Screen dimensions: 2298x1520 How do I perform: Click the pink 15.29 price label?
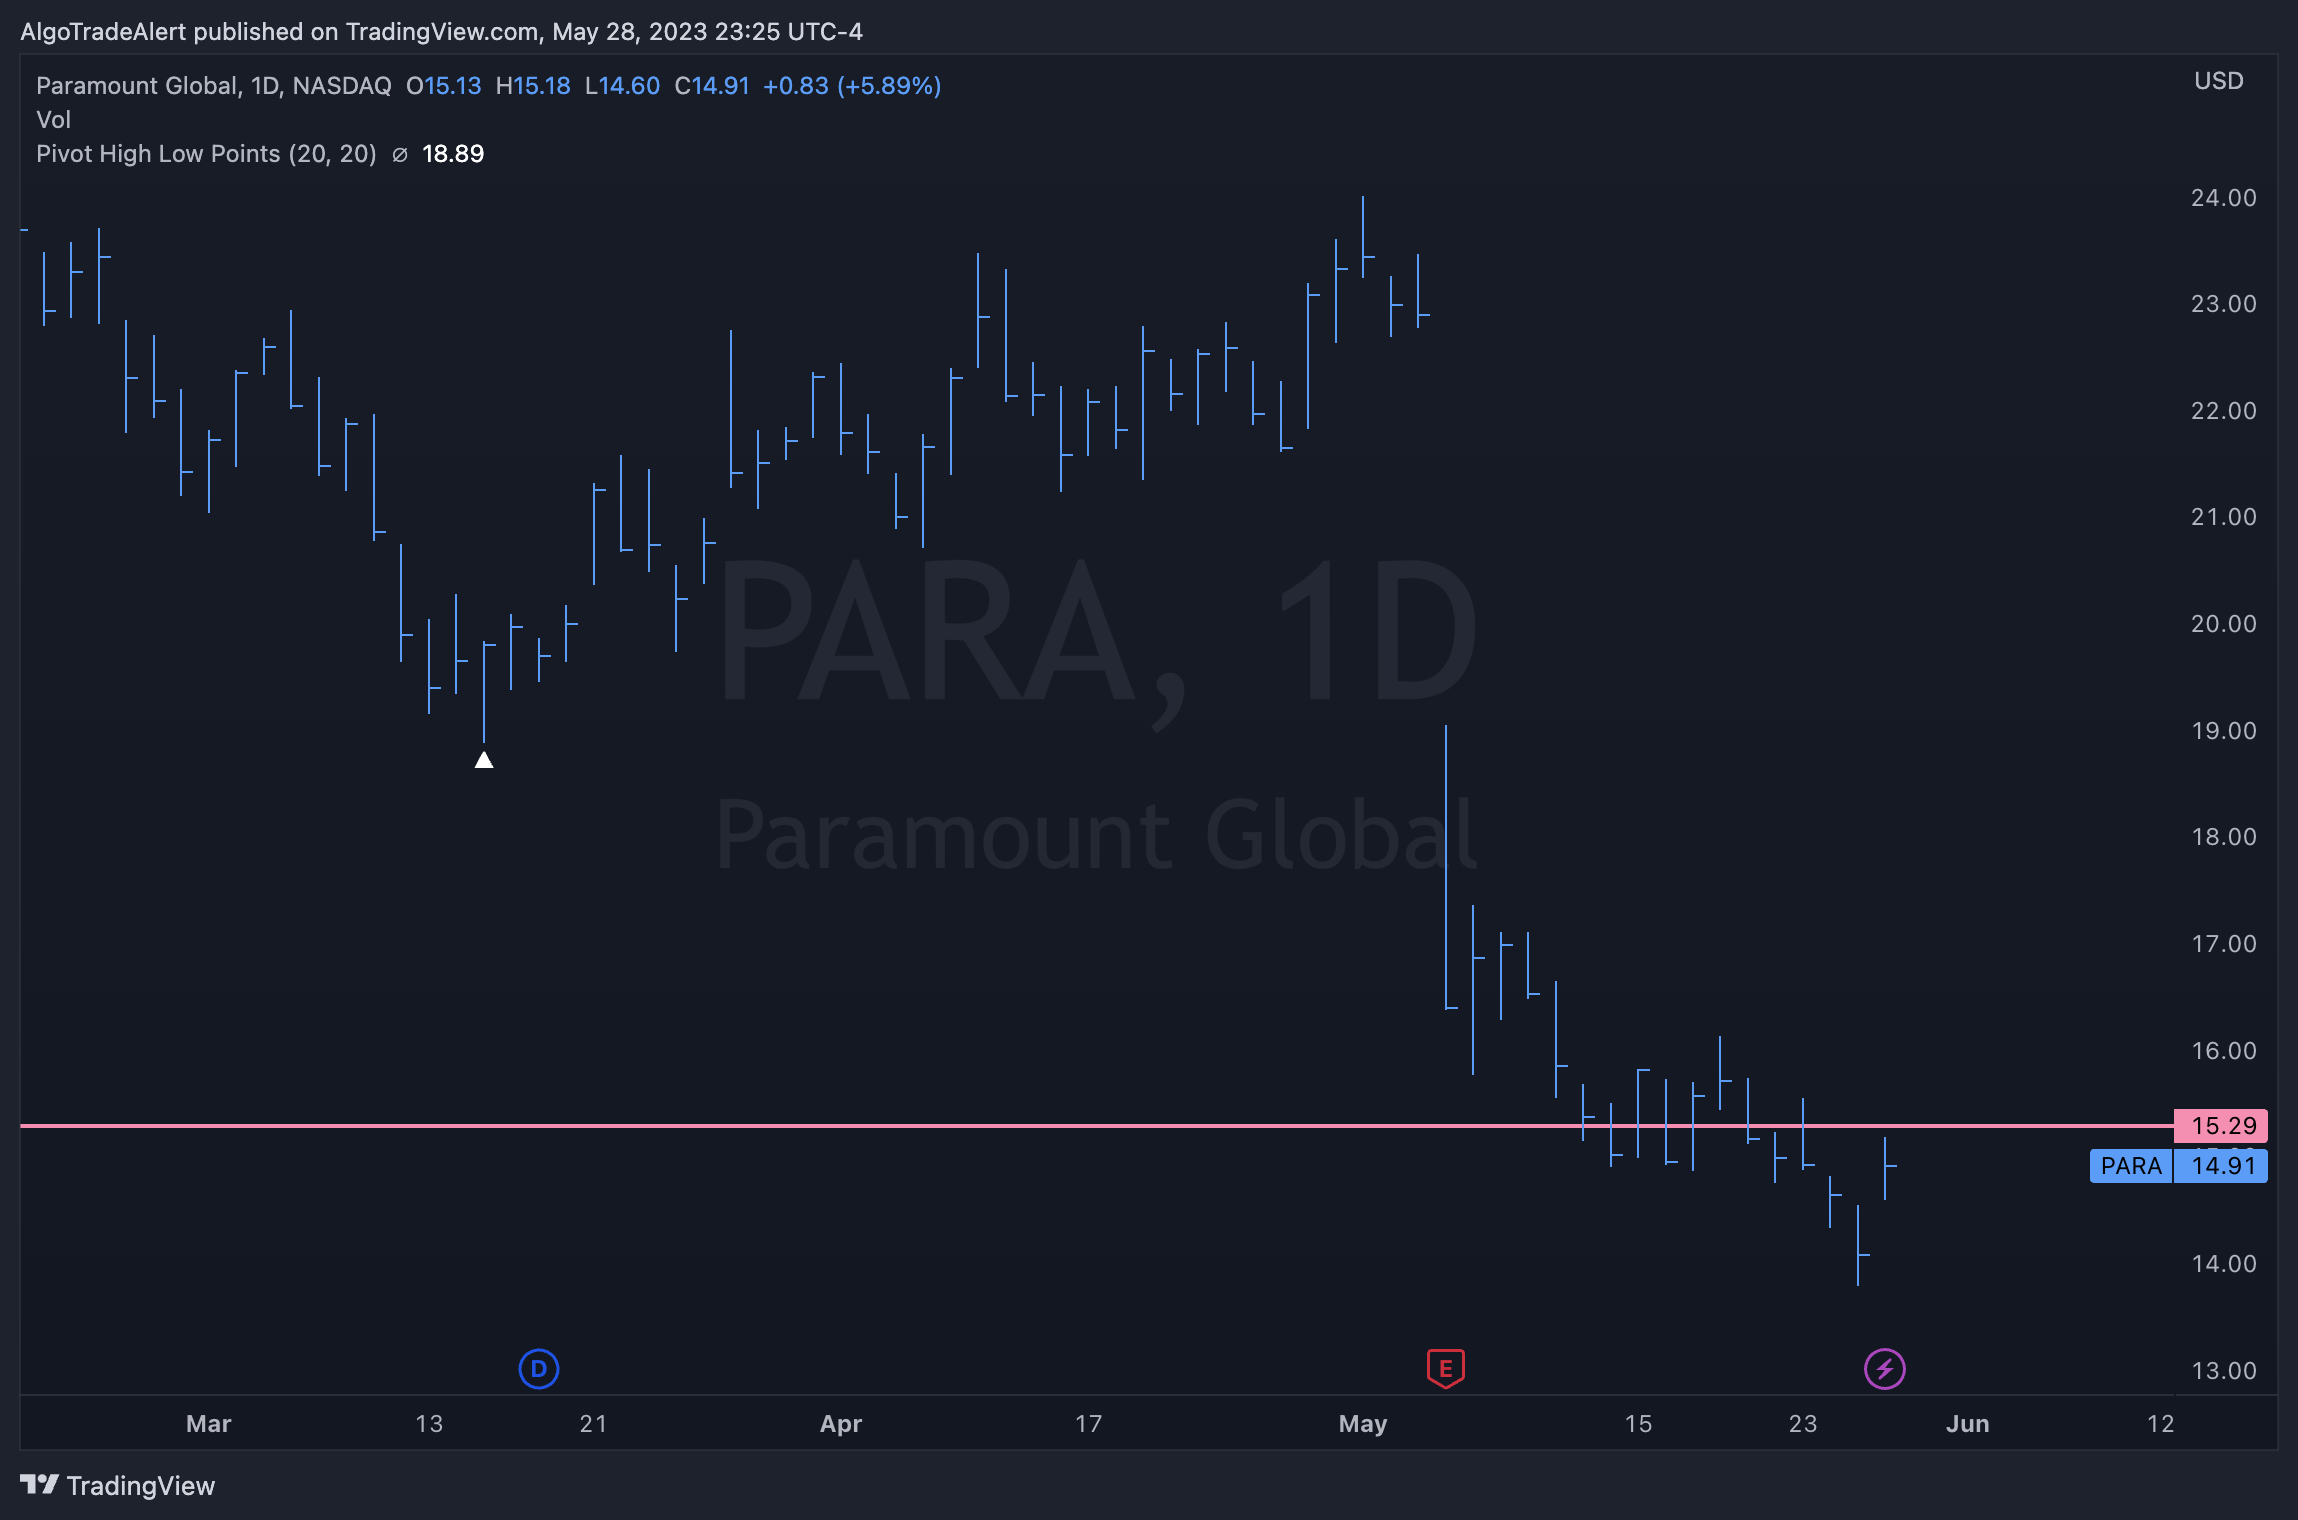tap(2221, 1126)
